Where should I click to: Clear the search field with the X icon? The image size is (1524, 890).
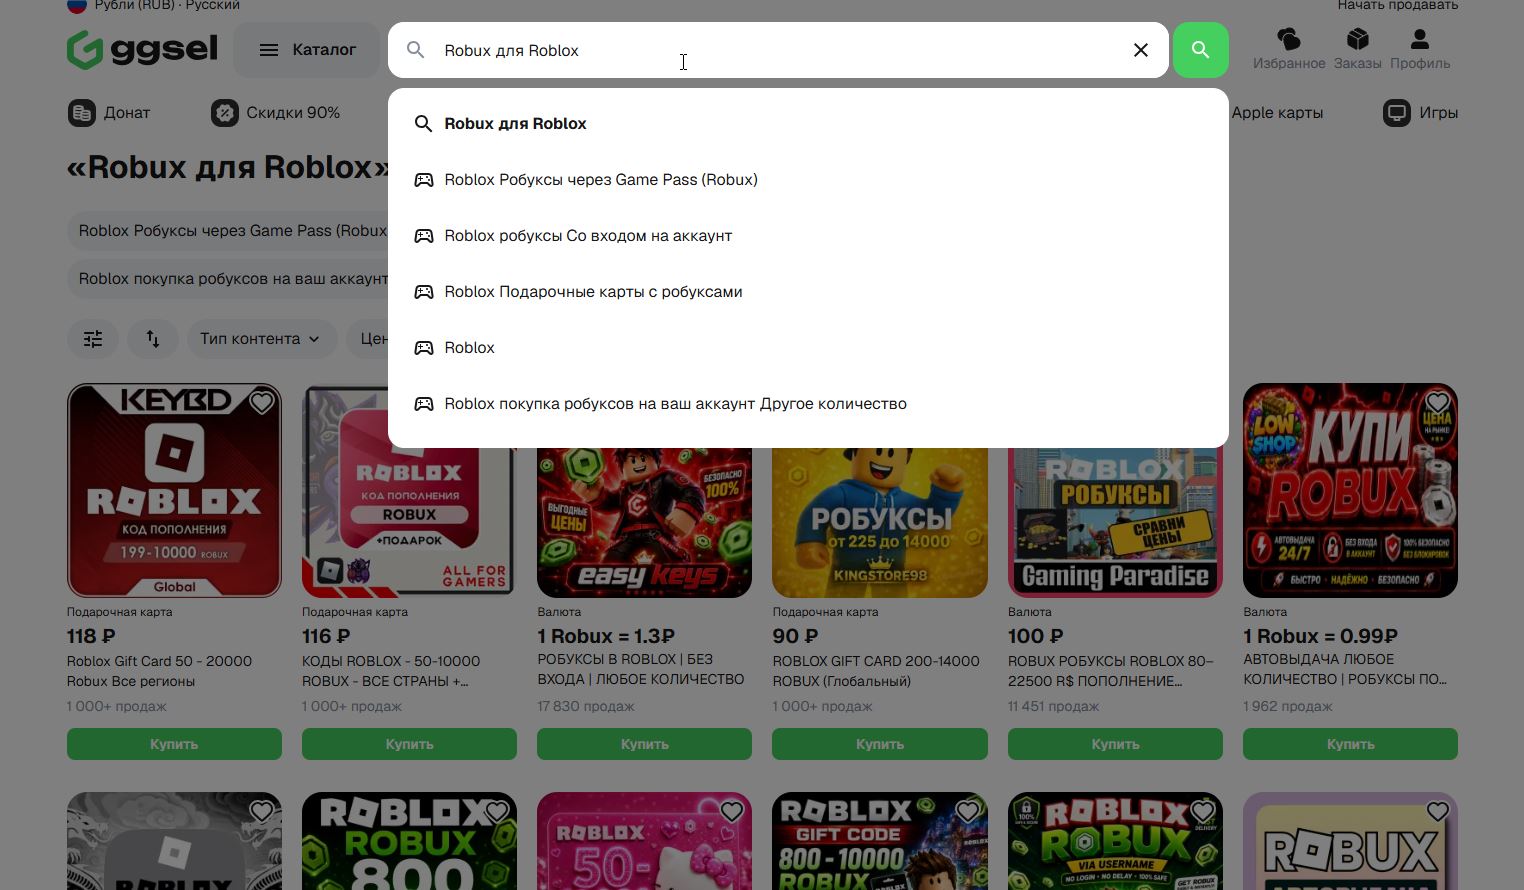click(1140, 50)
